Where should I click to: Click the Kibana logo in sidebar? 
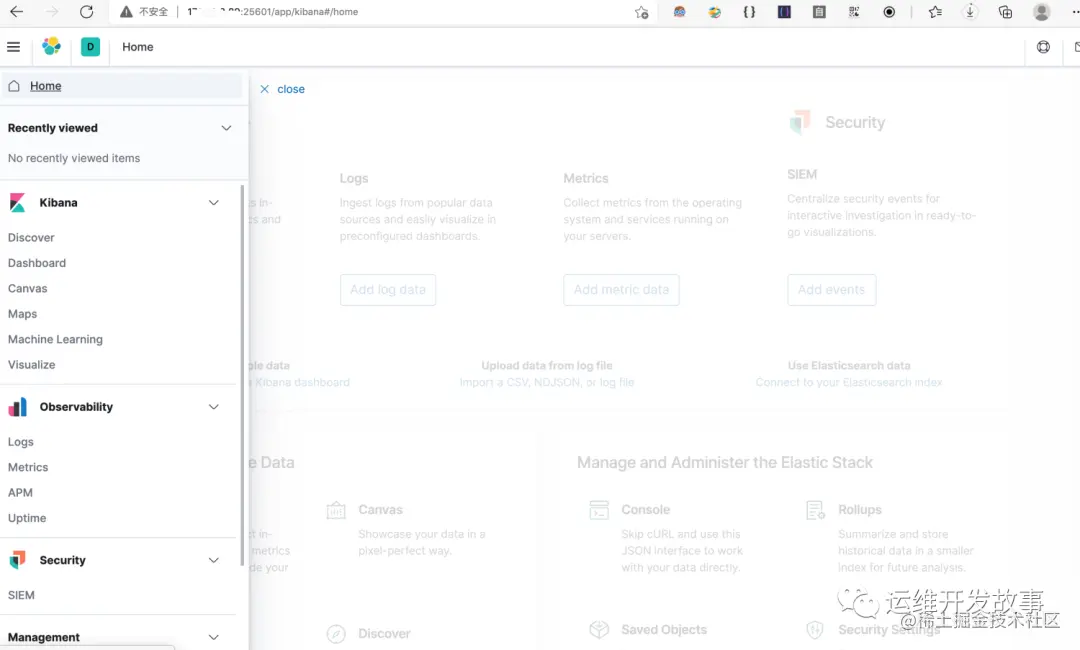coord(17,202)
